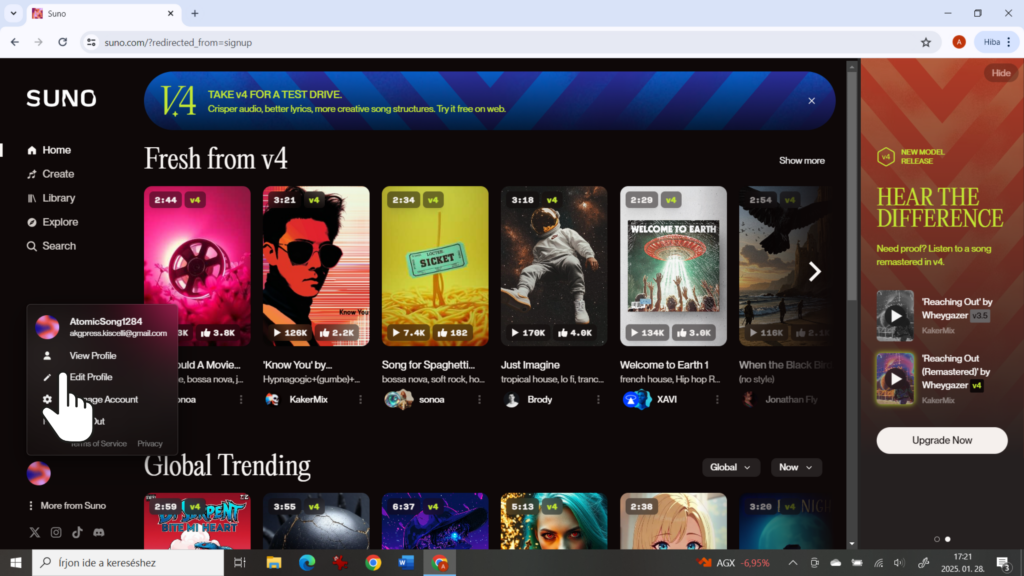Go to Explore in the sidebar
1024x576 pixels.
click(x=59, y=222)
